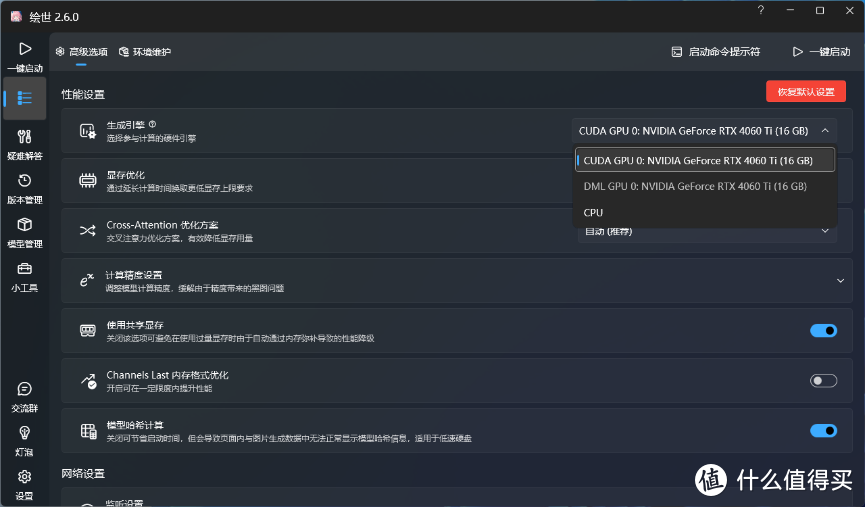
Task: Click the 模型哈希计算 setting title
Action: [135, 425]
